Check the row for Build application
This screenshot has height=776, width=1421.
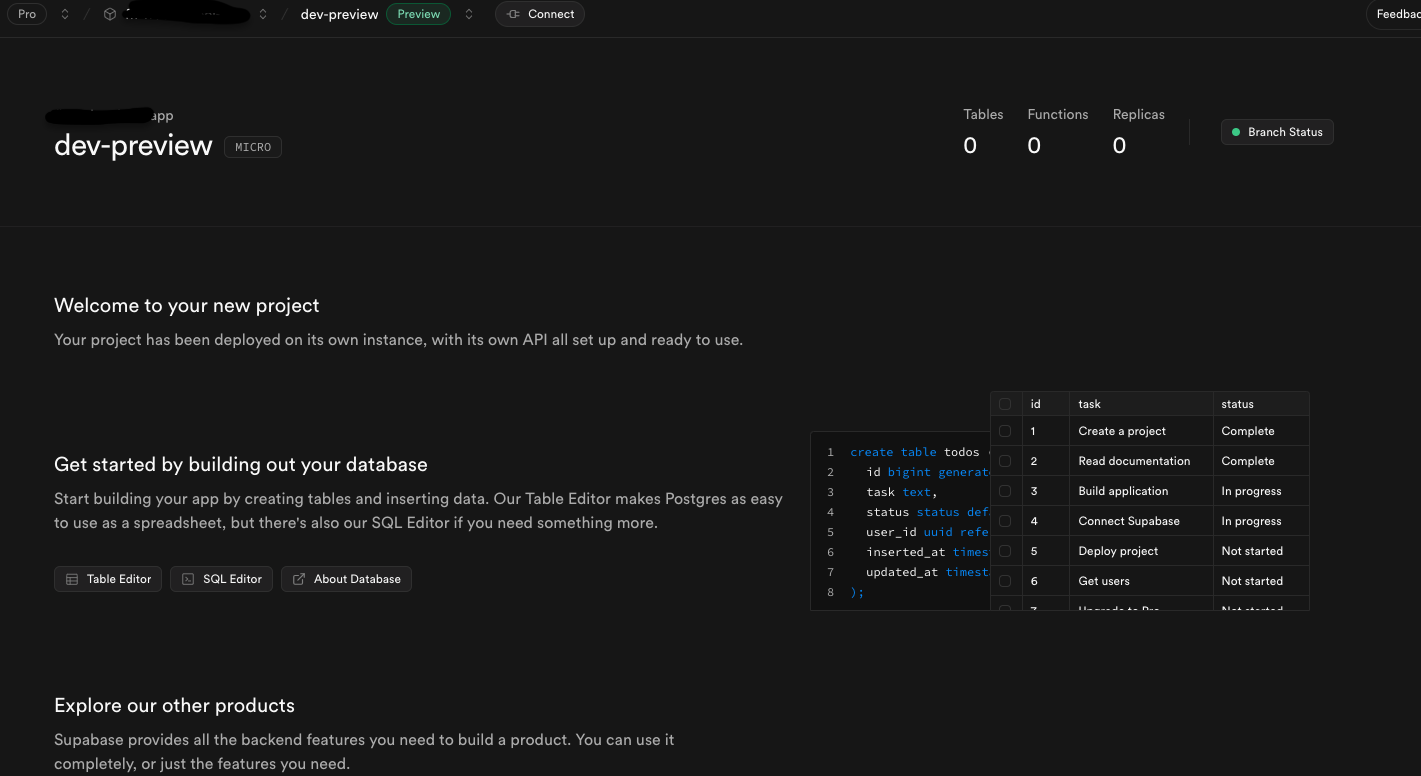(1005, 491)
